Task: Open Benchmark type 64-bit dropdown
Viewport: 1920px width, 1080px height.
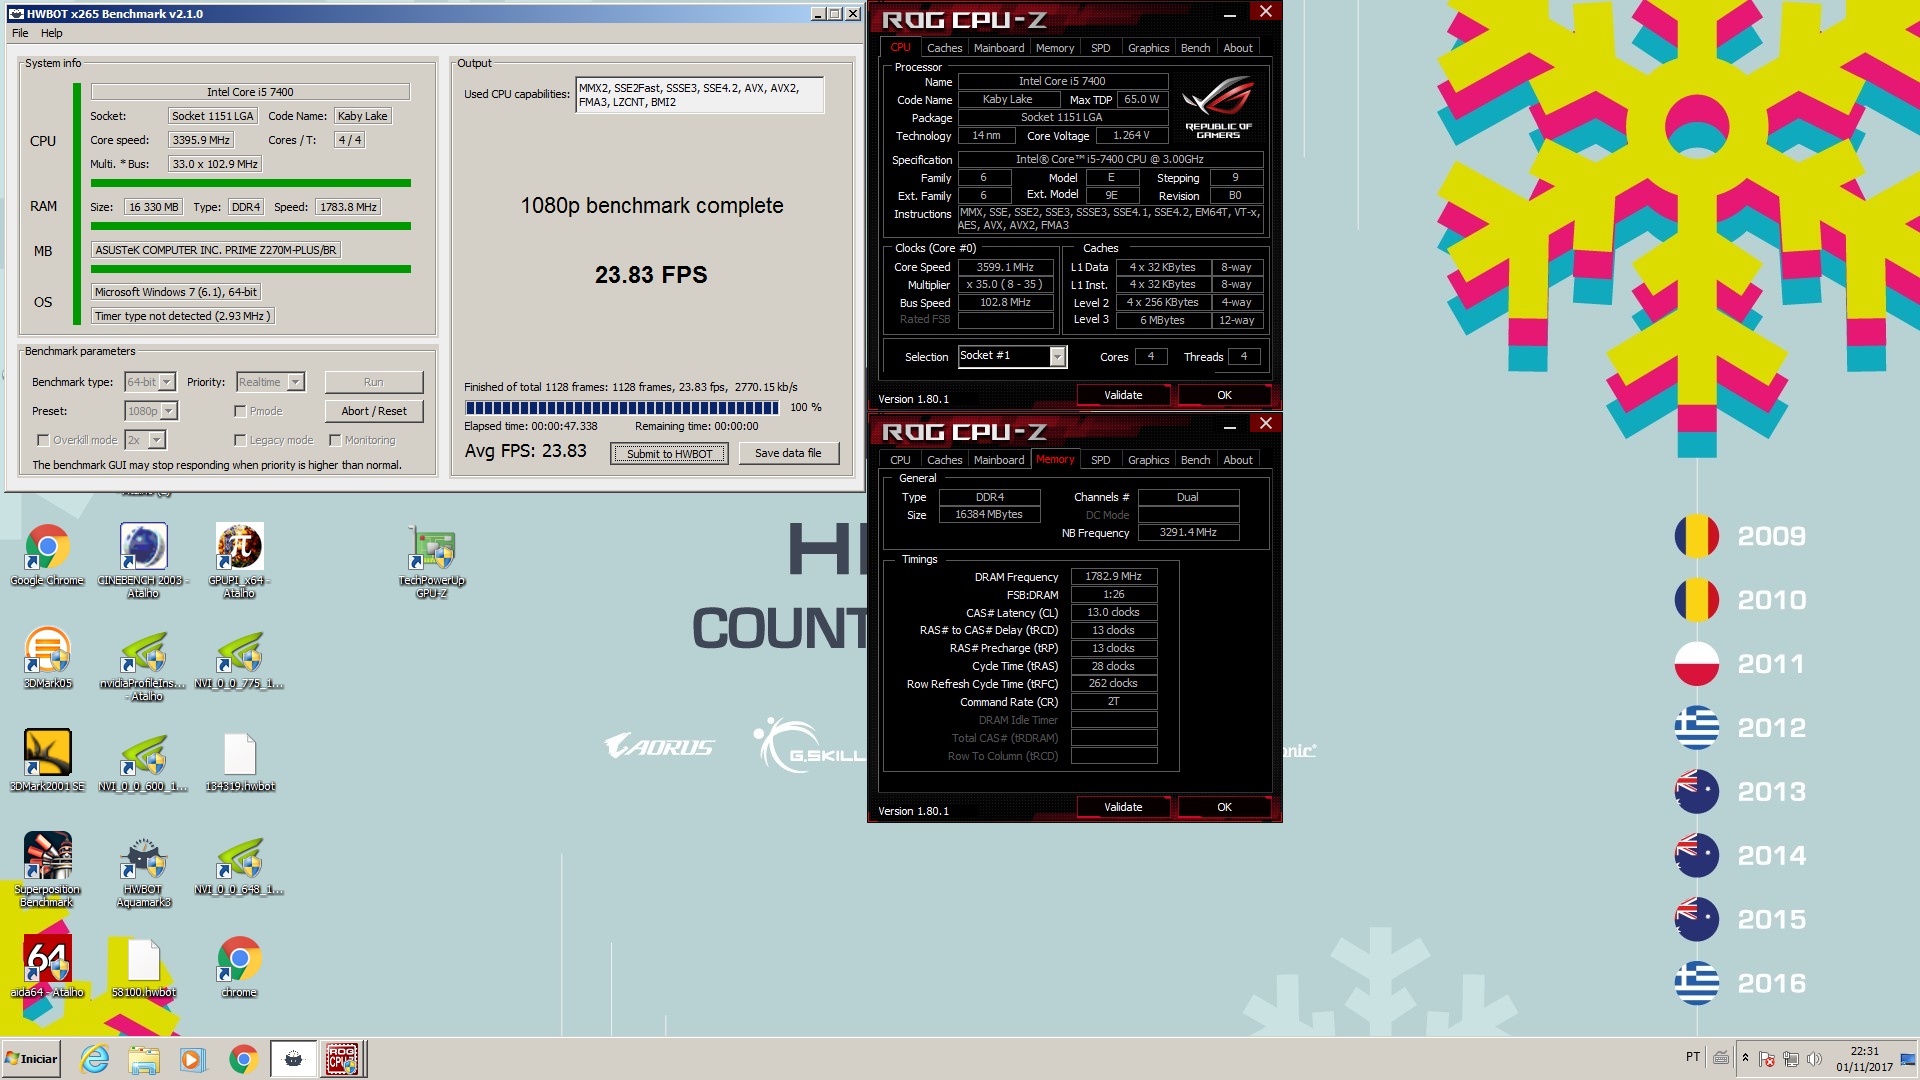Action: pyautogui.click(x=150, y=382)
